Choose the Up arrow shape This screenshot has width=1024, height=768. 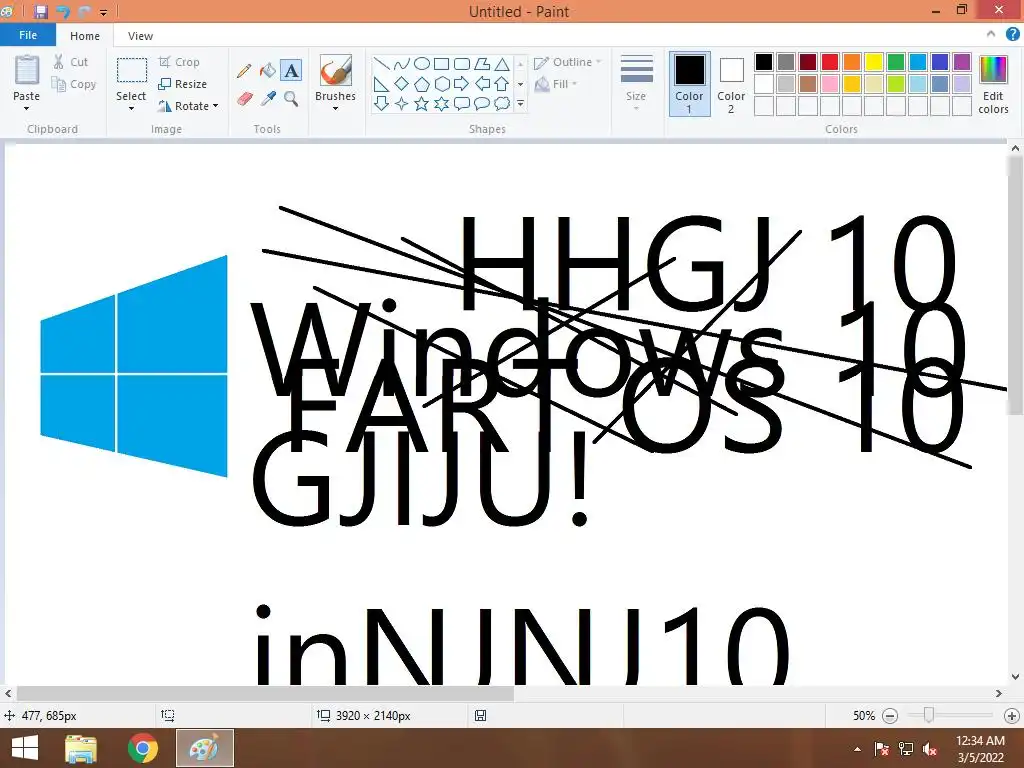502,84
